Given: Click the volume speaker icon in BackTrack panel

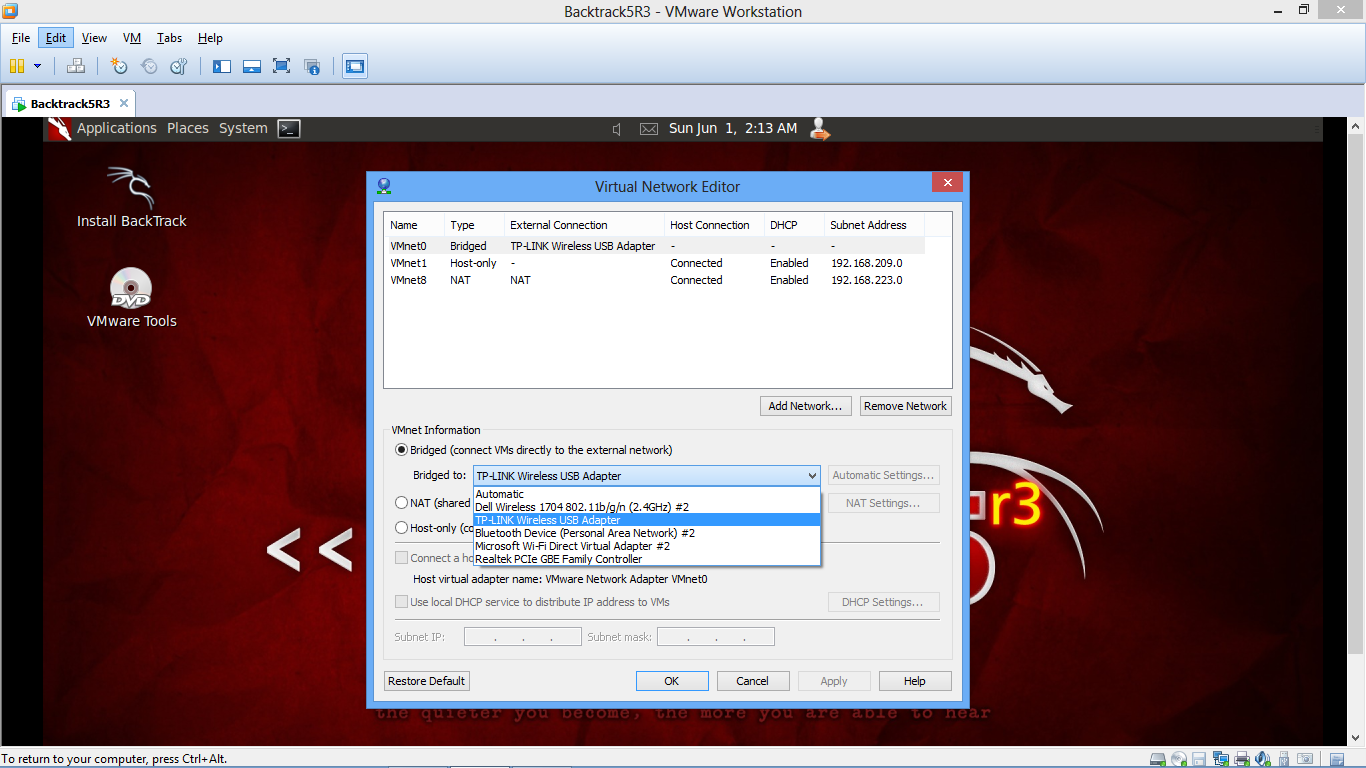Looking at the screenshot, I should pyautogui.click(x=617, y=129).
